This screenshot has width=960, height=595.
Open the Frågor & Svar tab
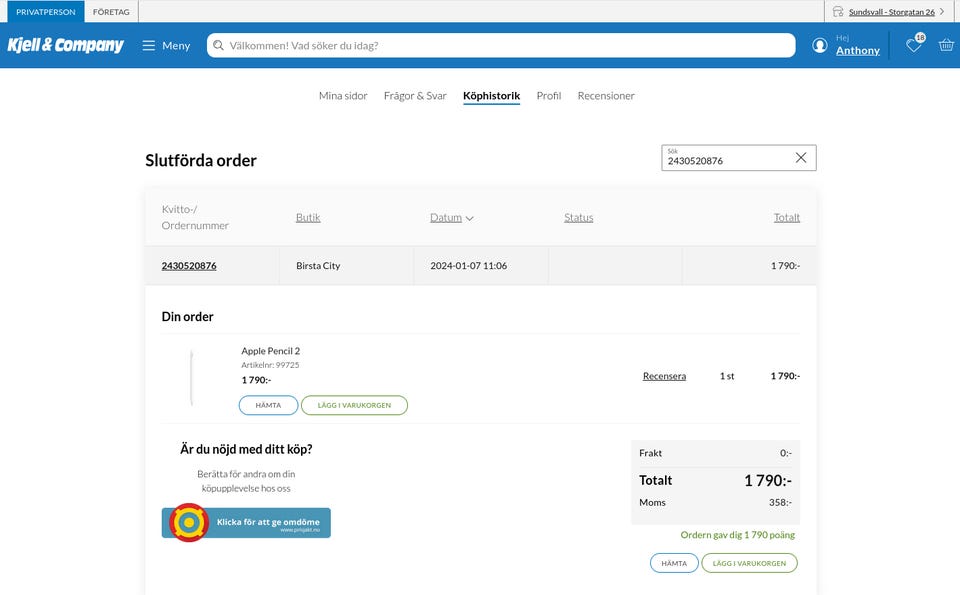(x=415, y=96)
